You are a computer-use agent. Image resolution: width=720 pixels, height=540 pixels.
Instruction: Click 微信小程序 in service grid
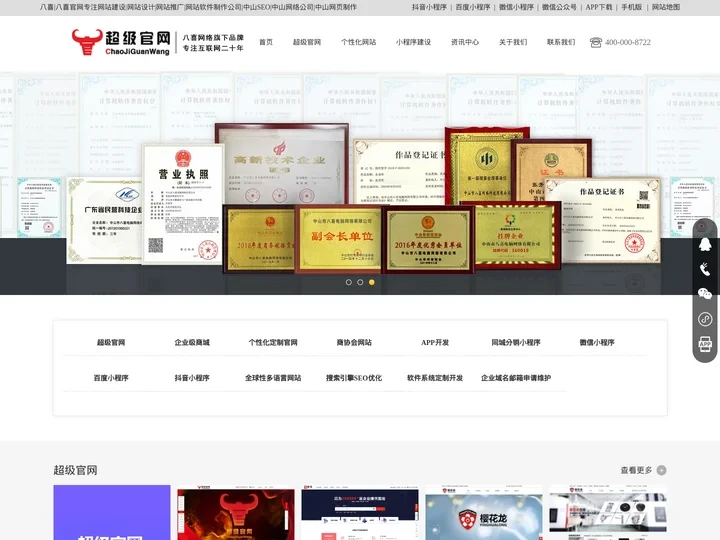pos(597,342)
